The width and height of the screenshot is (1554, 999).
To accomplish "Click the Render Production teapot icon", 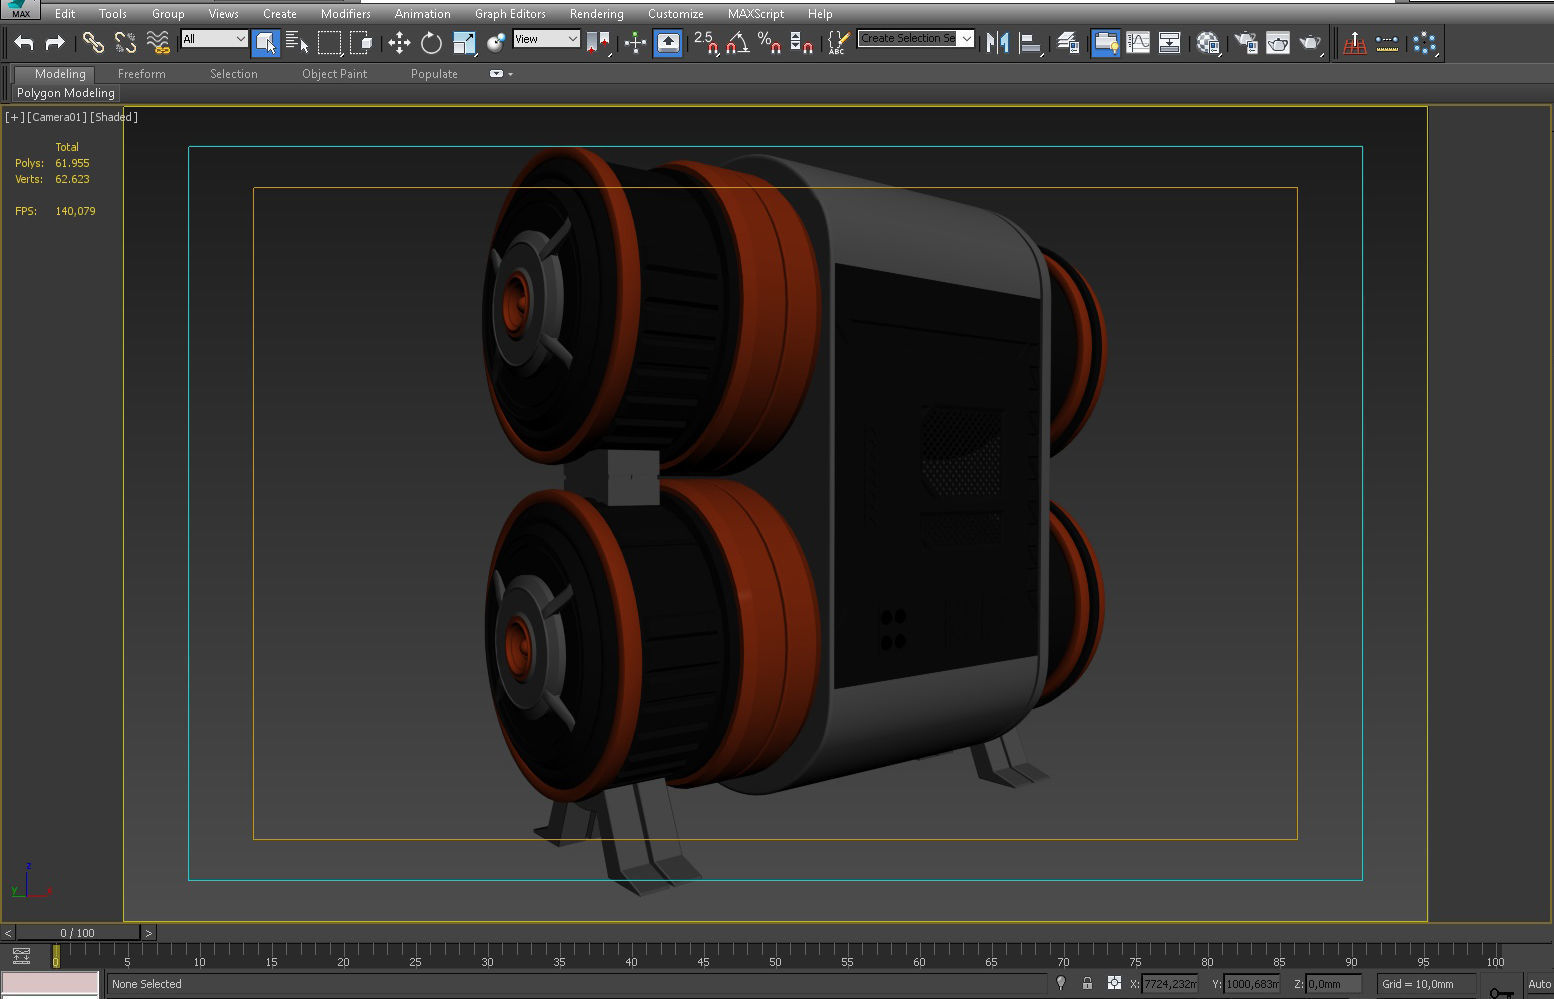I will pyautogui.click(x=1311, y=43).
